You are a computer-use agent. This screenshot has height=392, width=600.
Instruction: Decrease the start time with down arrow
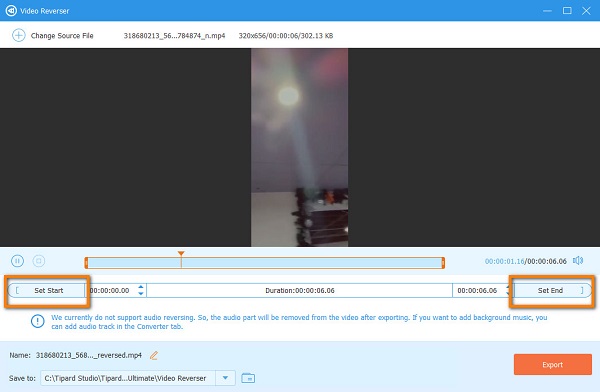point(141,294)
